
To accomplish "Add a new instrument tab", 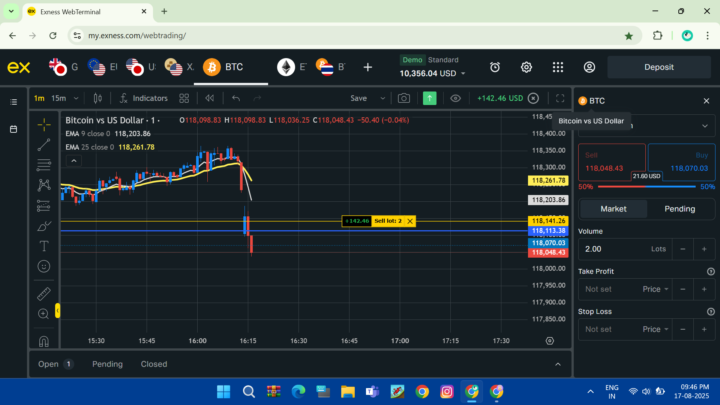I will 368,68.
